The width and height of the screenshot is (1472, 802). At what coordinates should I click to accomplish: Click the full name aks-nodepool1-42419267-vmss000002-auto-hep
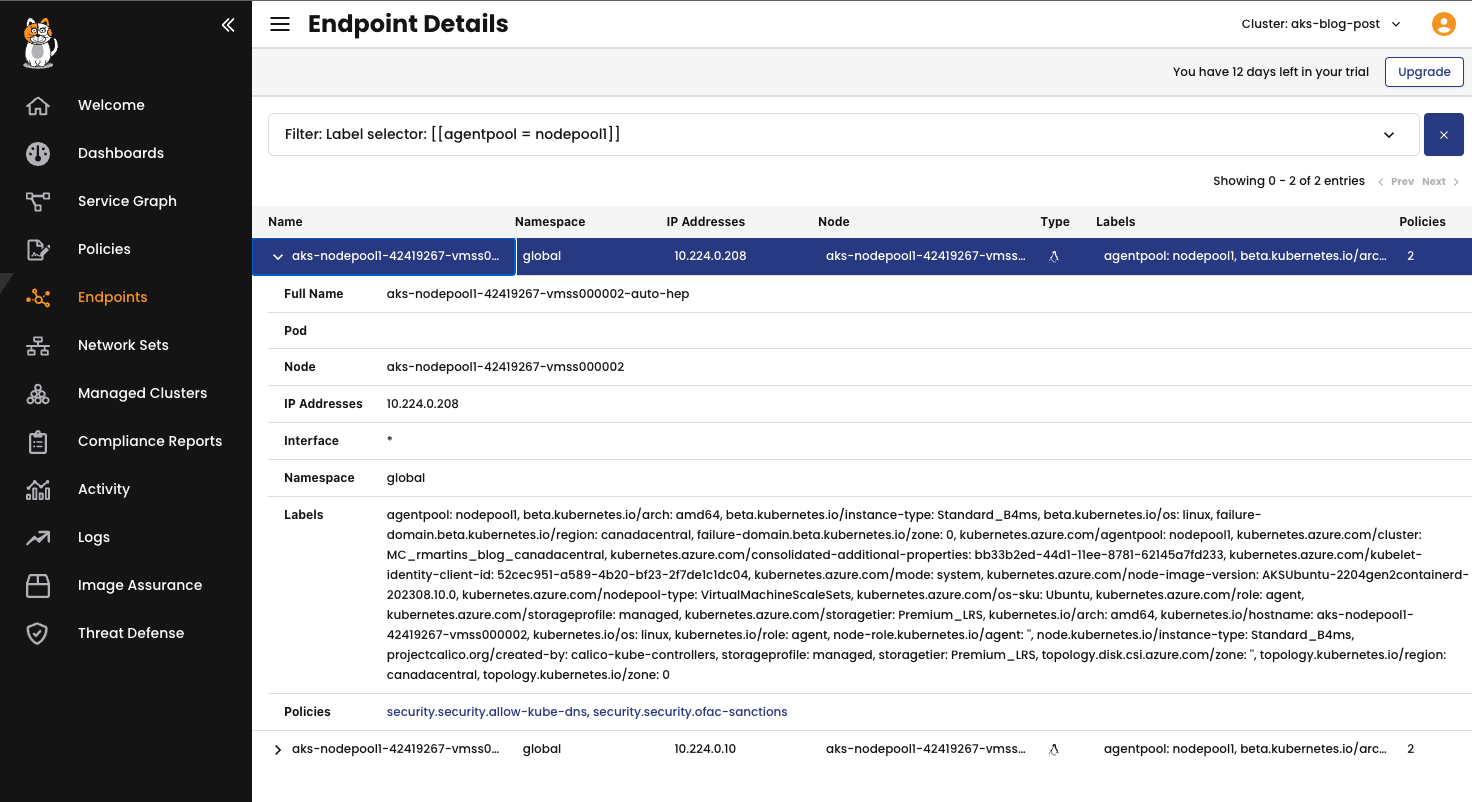(538, 294)
